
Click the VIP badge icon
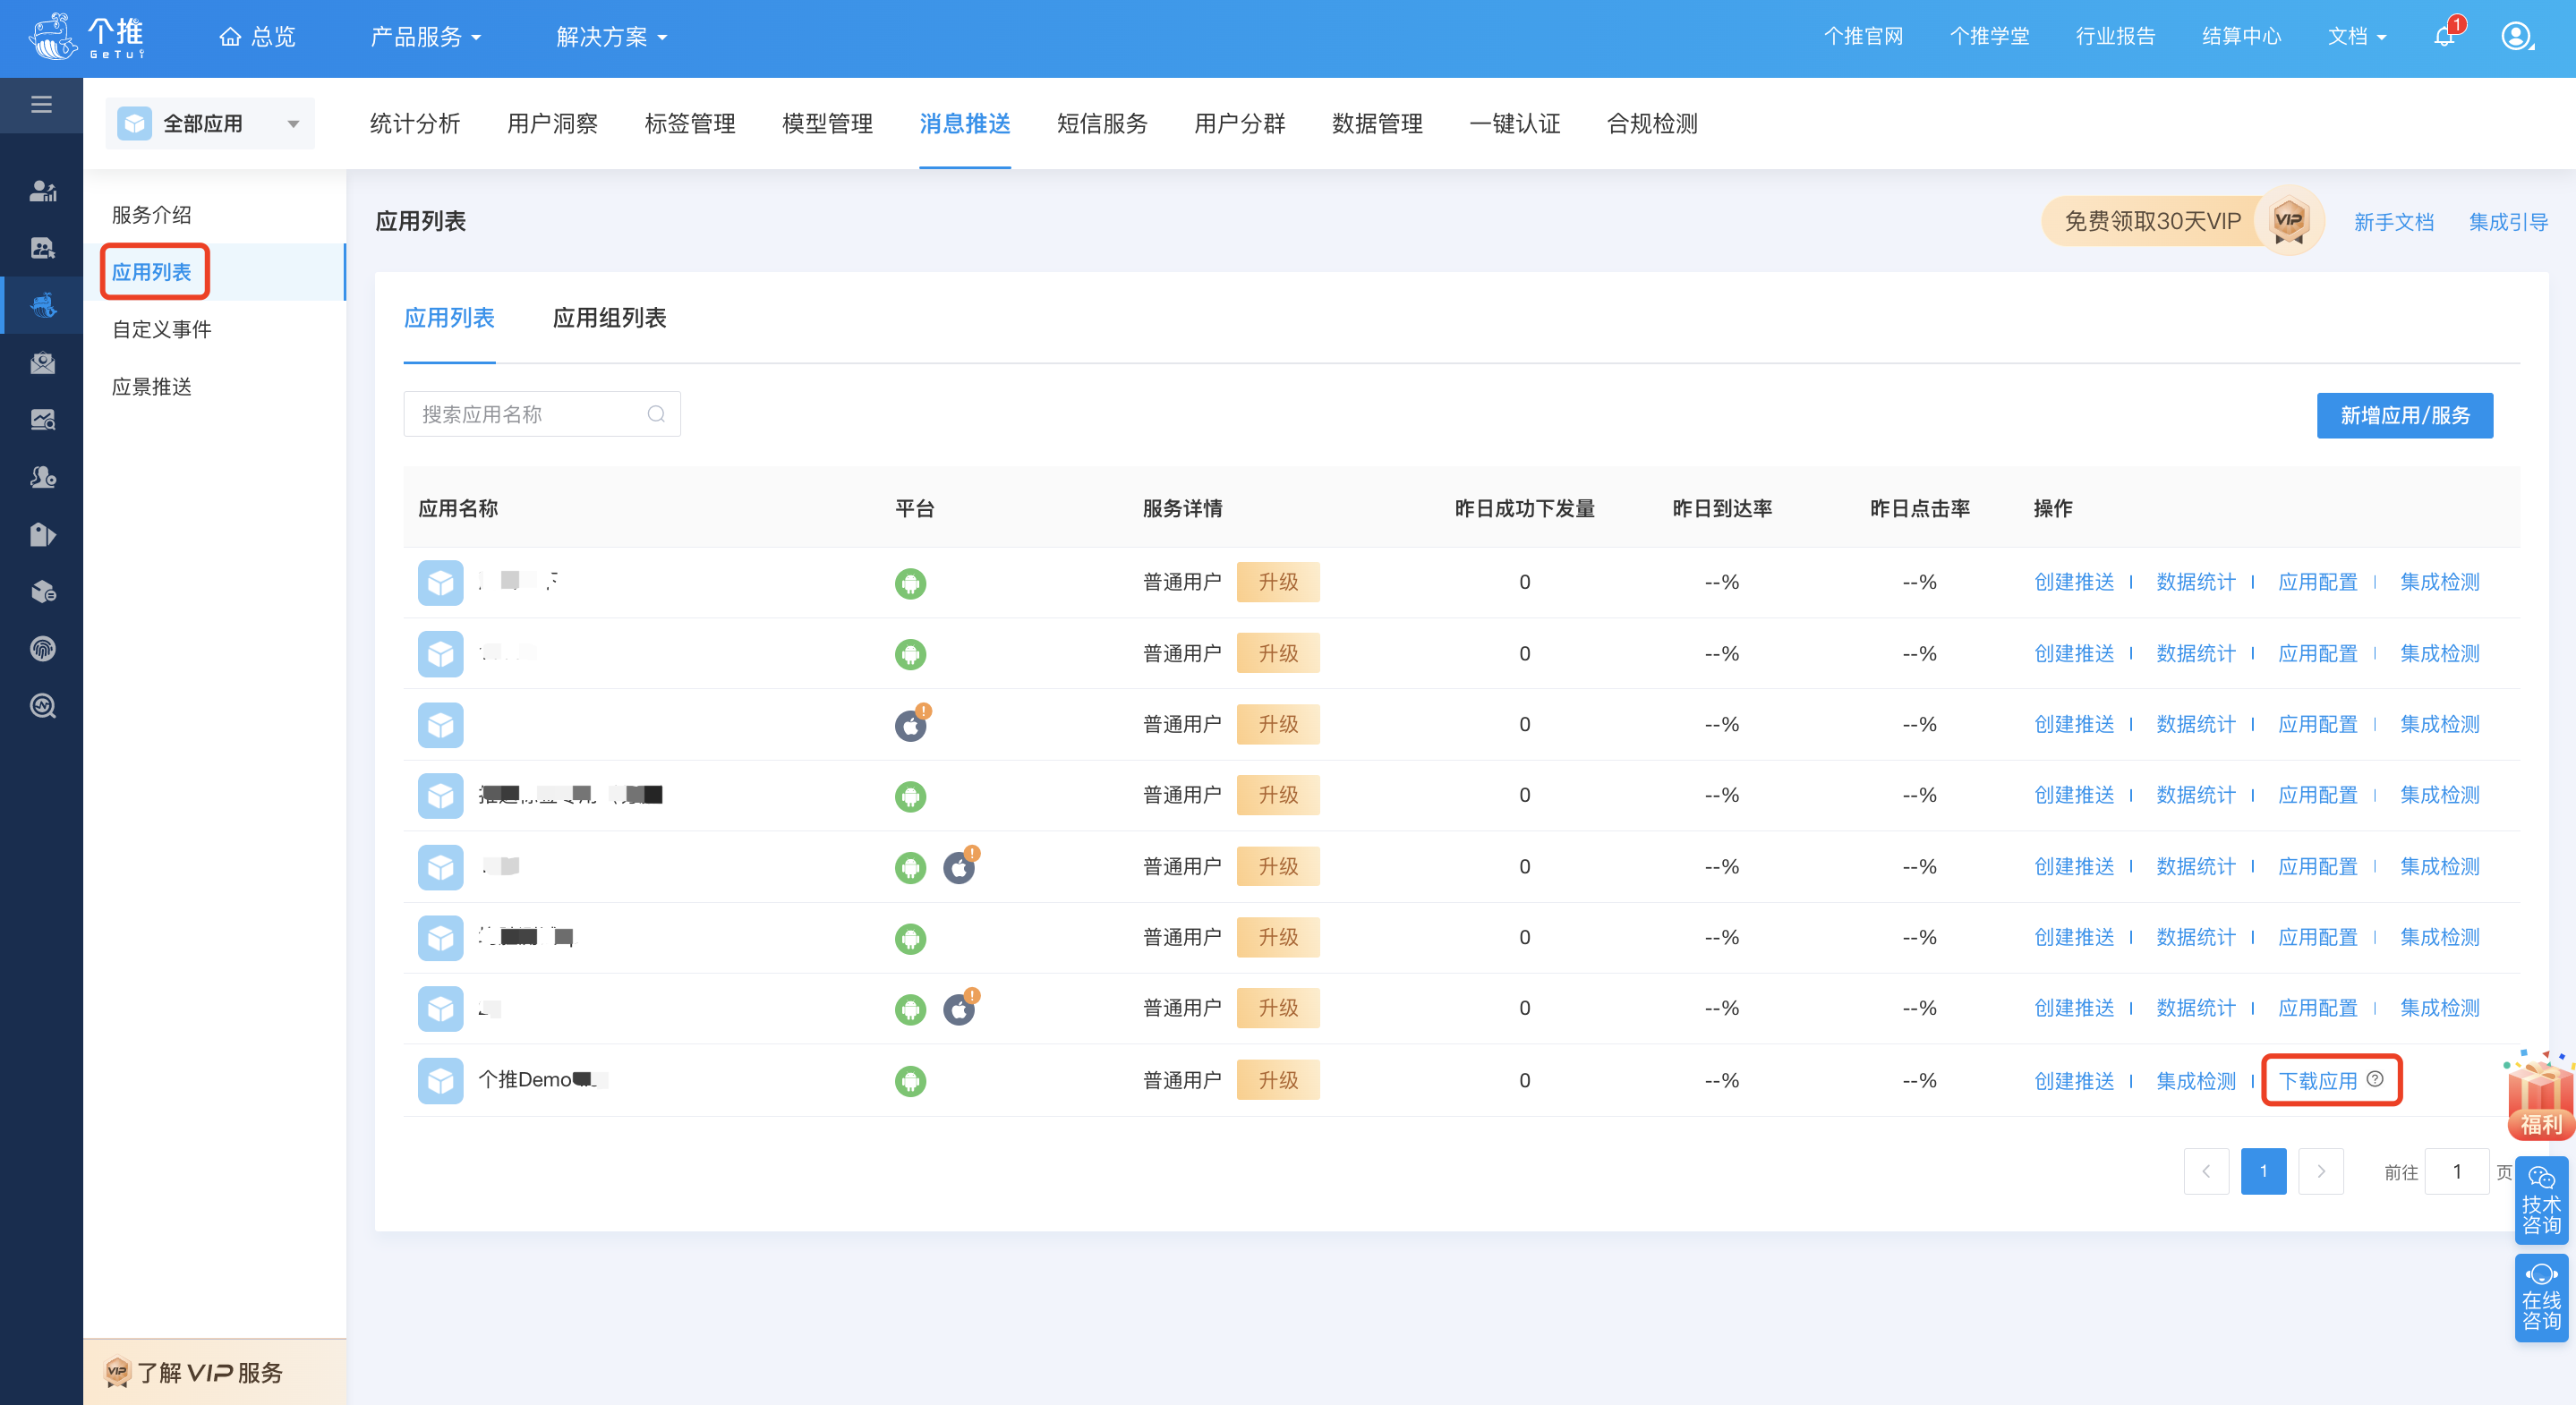coord(2288,221)
